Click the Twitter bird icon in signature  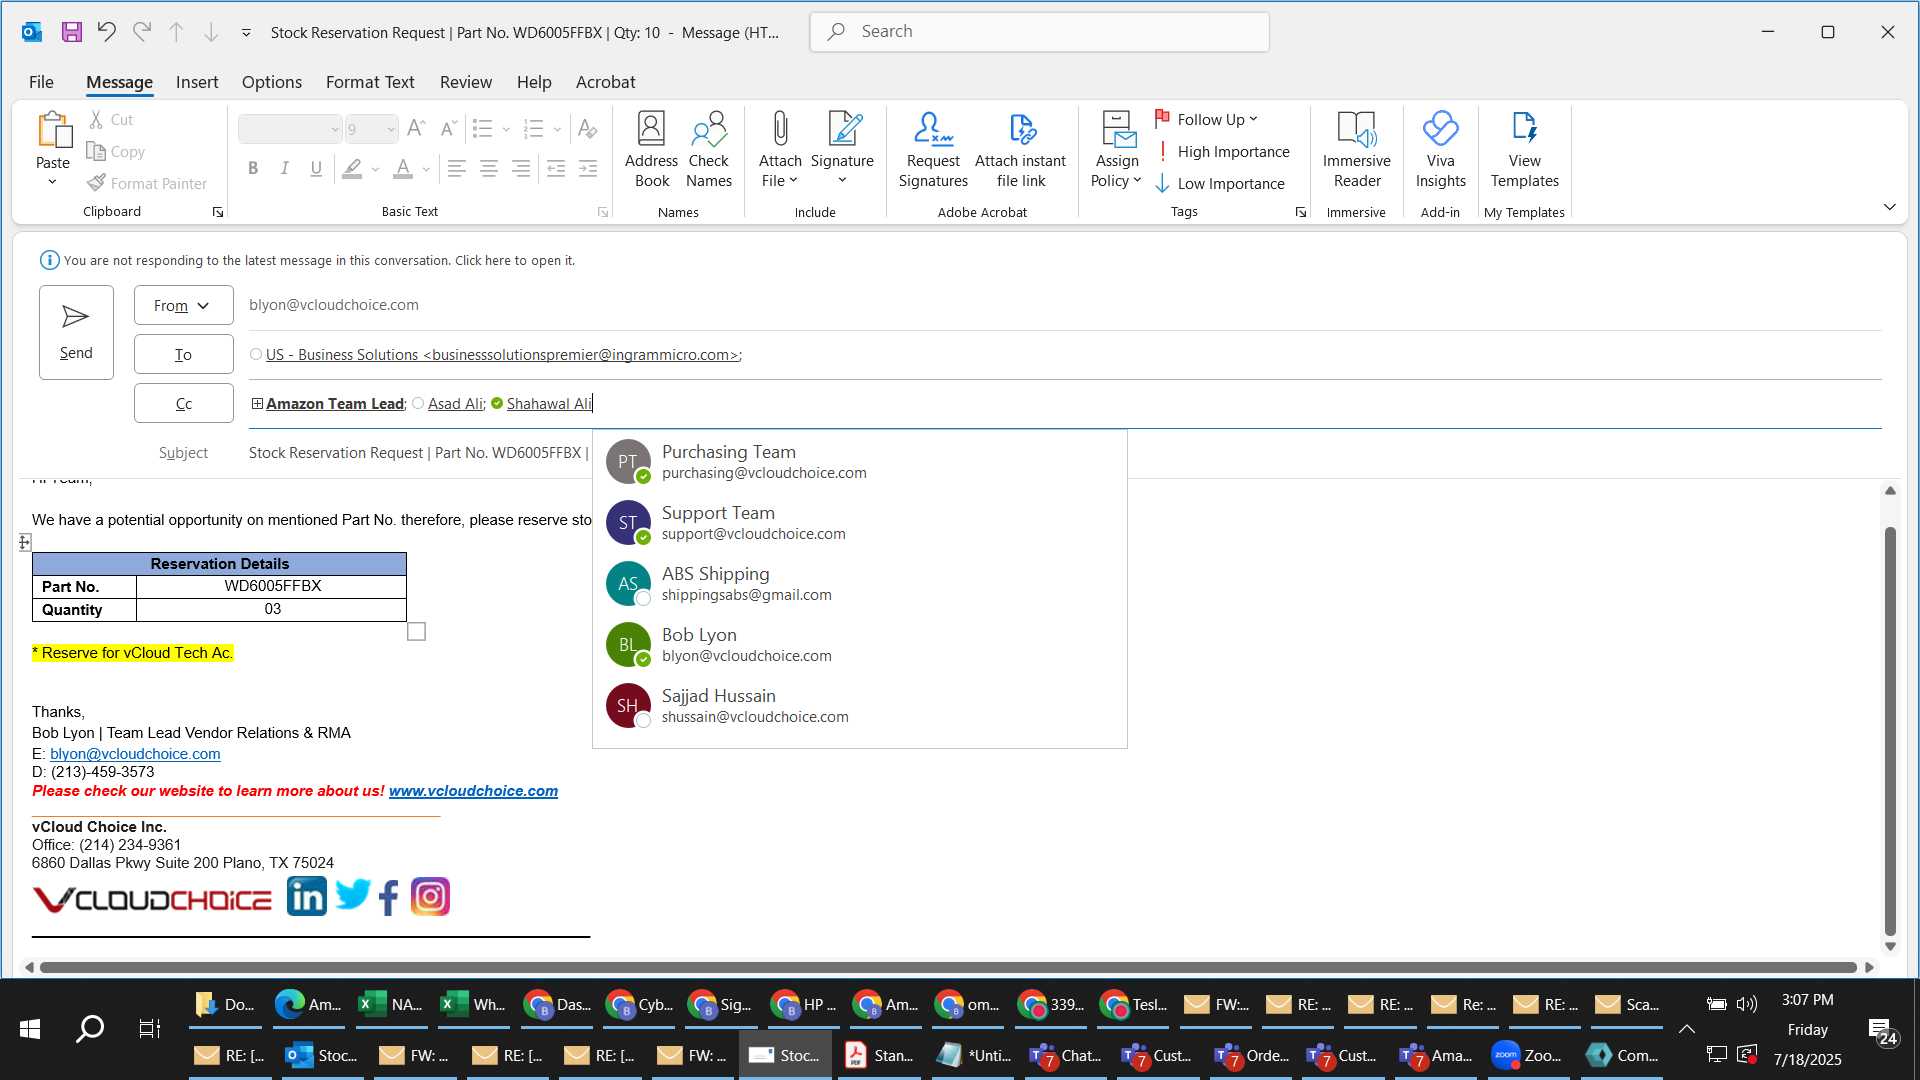352,895
